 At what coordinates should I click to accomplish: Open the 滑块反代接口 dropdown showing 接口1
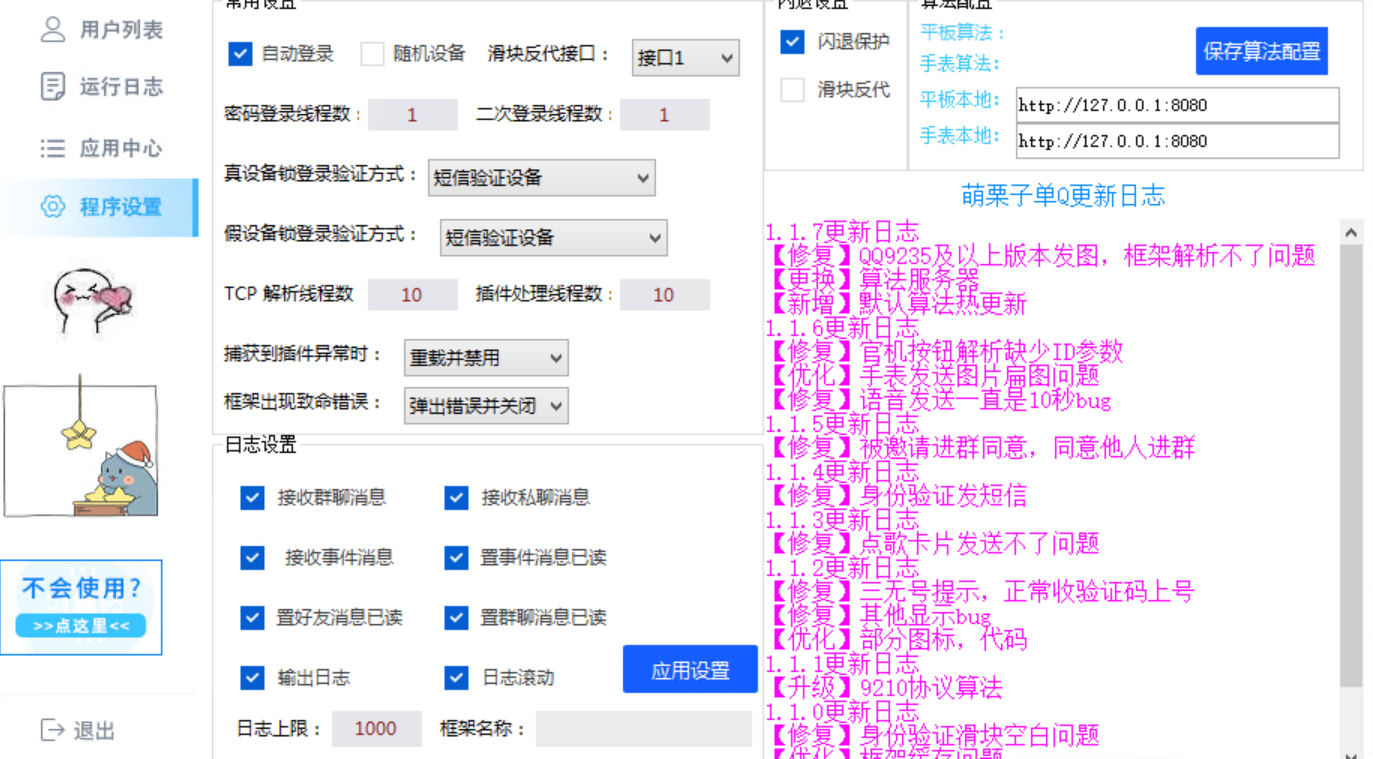click(x=686, y=58)
